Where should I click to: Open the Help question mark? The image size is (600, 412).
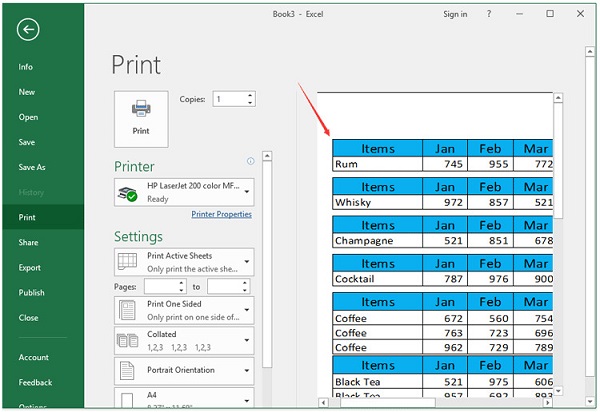pos(489,14)
